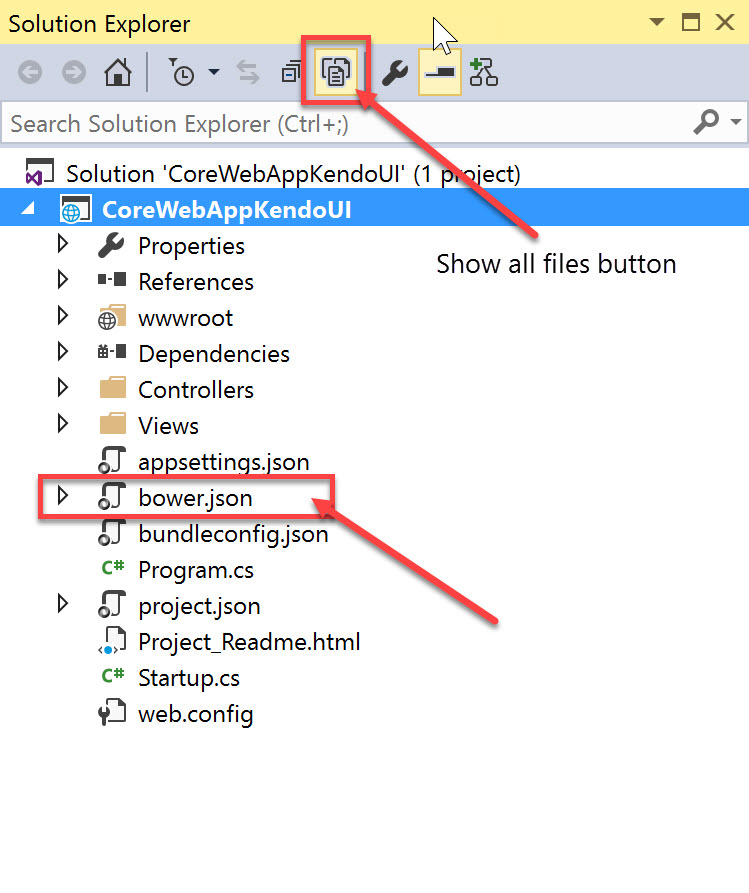Click the Forward navigation arrow icon
Viewport: 749px width, 893px height.
[x=74, y=73]
